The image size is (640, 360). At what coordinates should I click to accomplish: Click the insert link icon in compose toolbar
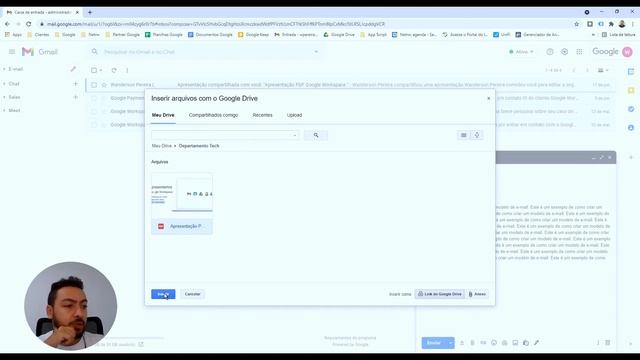(483, 343)
